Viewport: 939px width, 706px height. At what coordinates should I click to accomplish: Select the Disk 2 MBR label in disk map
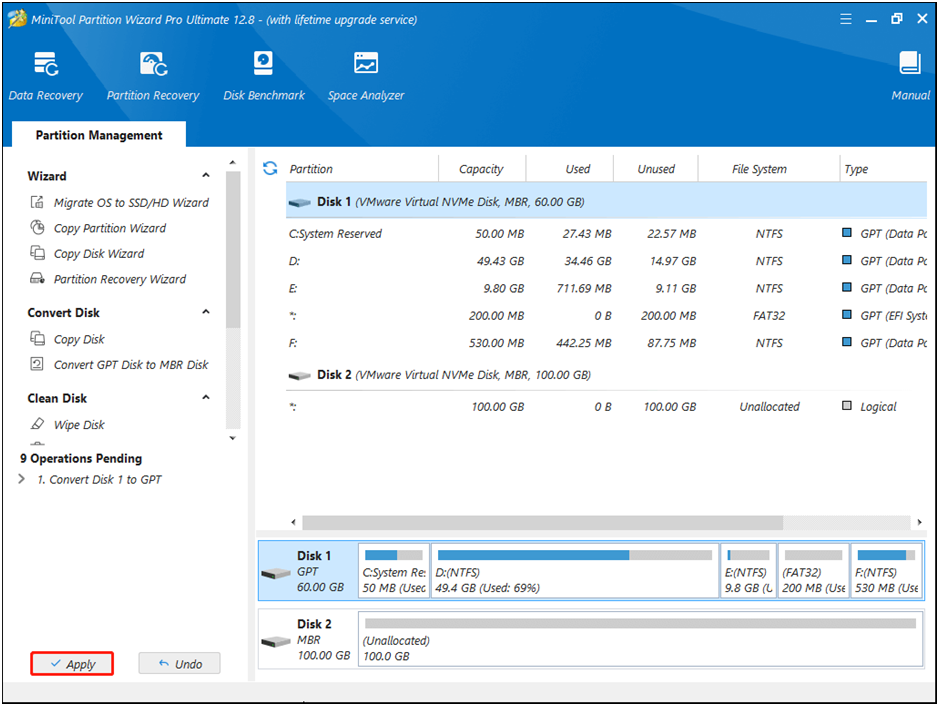click(308, 640)
